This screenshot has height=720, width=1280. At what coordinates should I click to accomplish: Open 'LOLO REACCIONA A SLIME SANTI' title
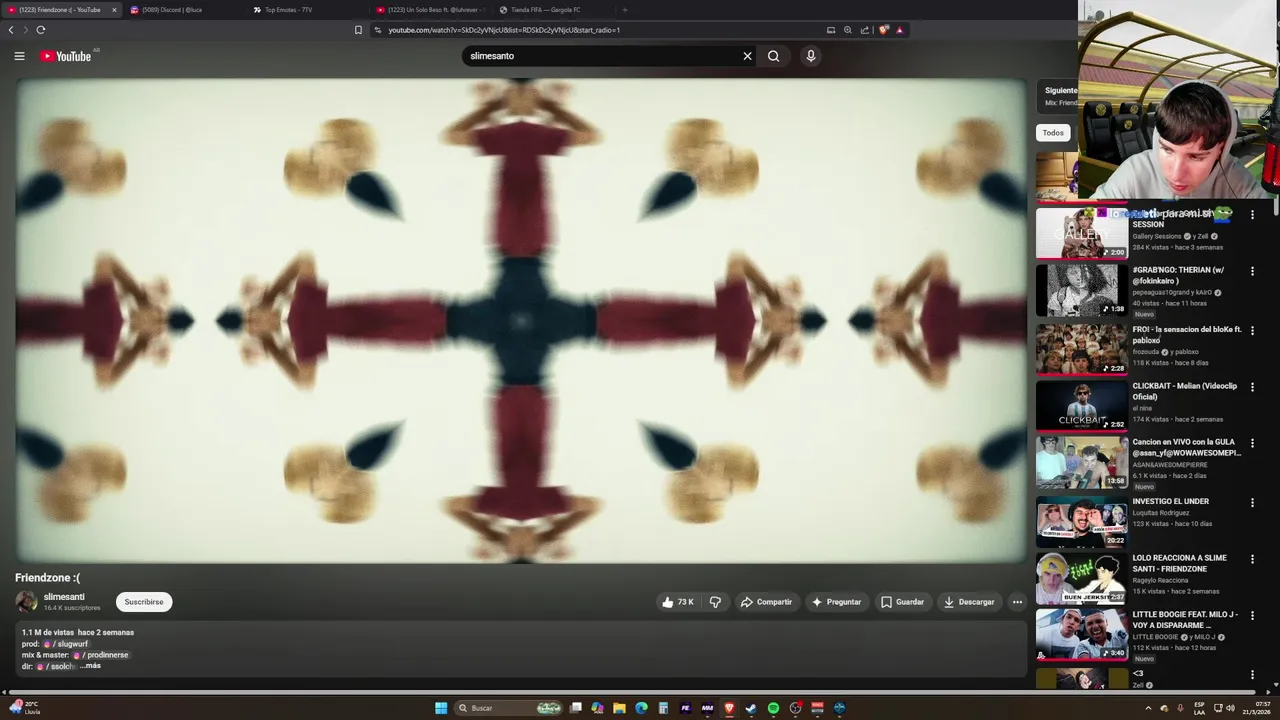[x=1180, y=563]
